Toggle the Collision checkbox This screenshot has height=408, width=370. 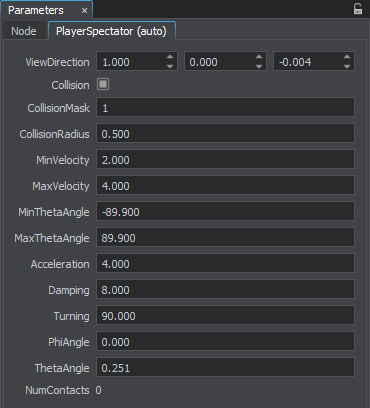click(x=103, y=84)
